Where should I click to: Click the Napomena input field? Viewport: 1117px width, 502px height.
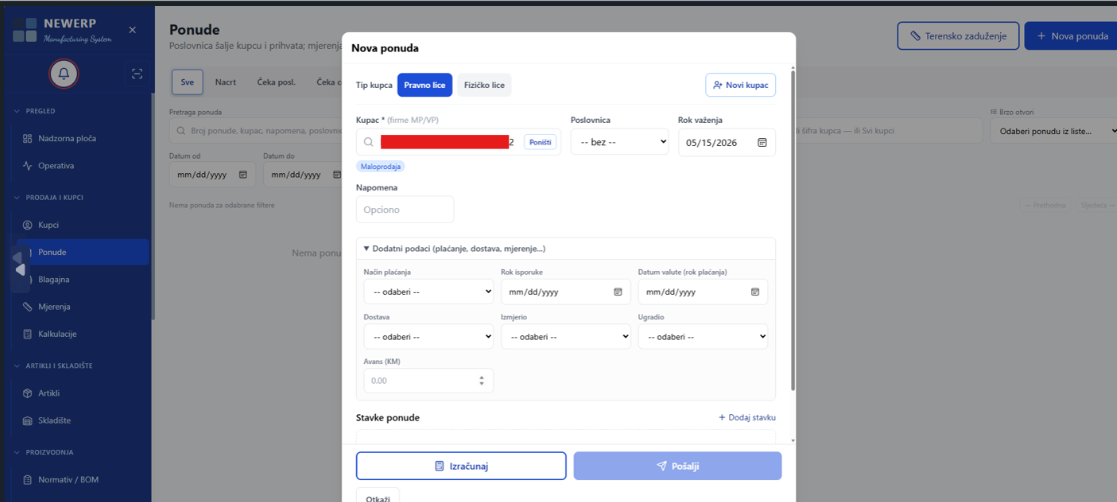pos(404,209)
